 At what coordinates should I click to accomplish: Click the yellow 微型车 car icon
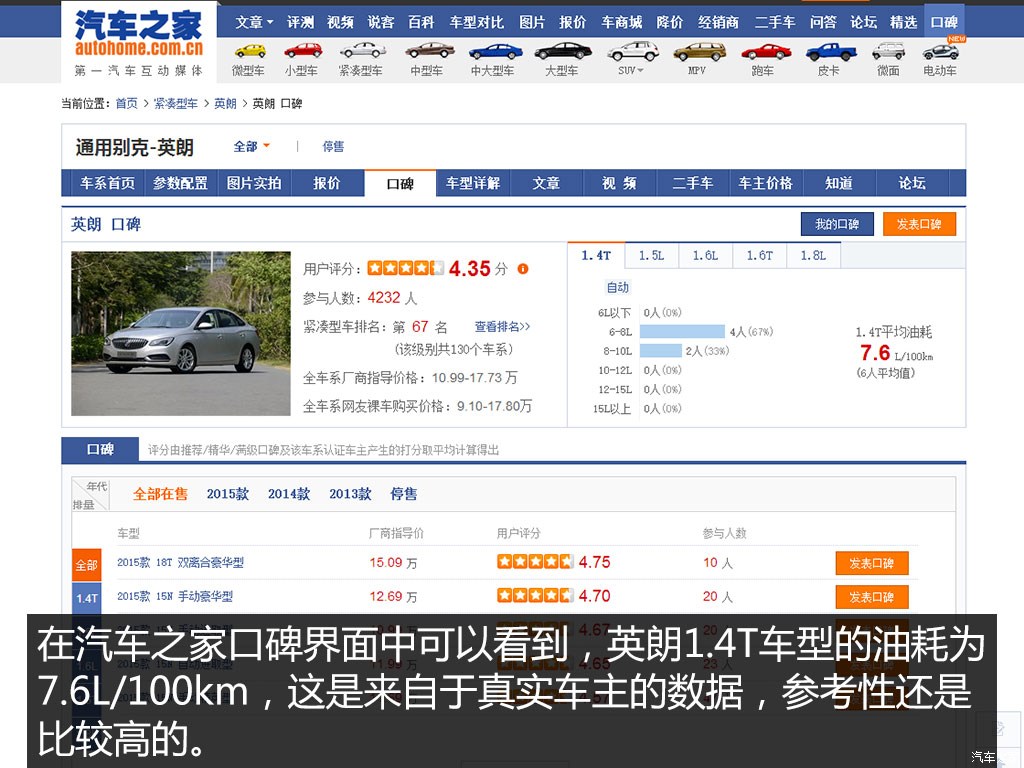(x=249, y=51)
